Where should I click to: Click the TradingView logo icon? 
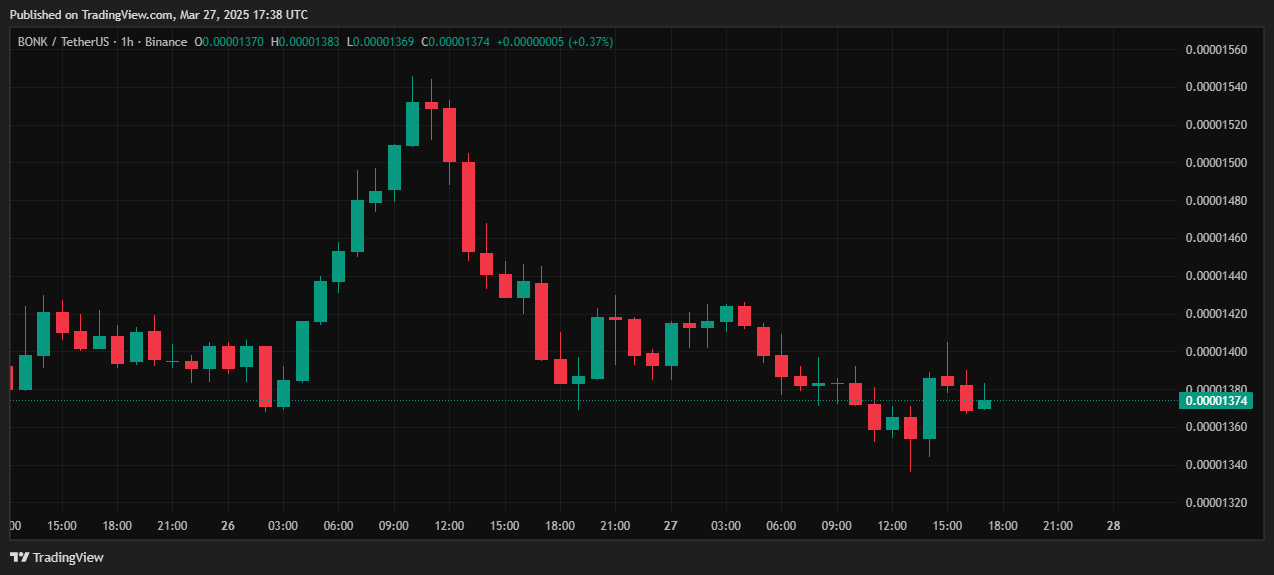(19, 557)
